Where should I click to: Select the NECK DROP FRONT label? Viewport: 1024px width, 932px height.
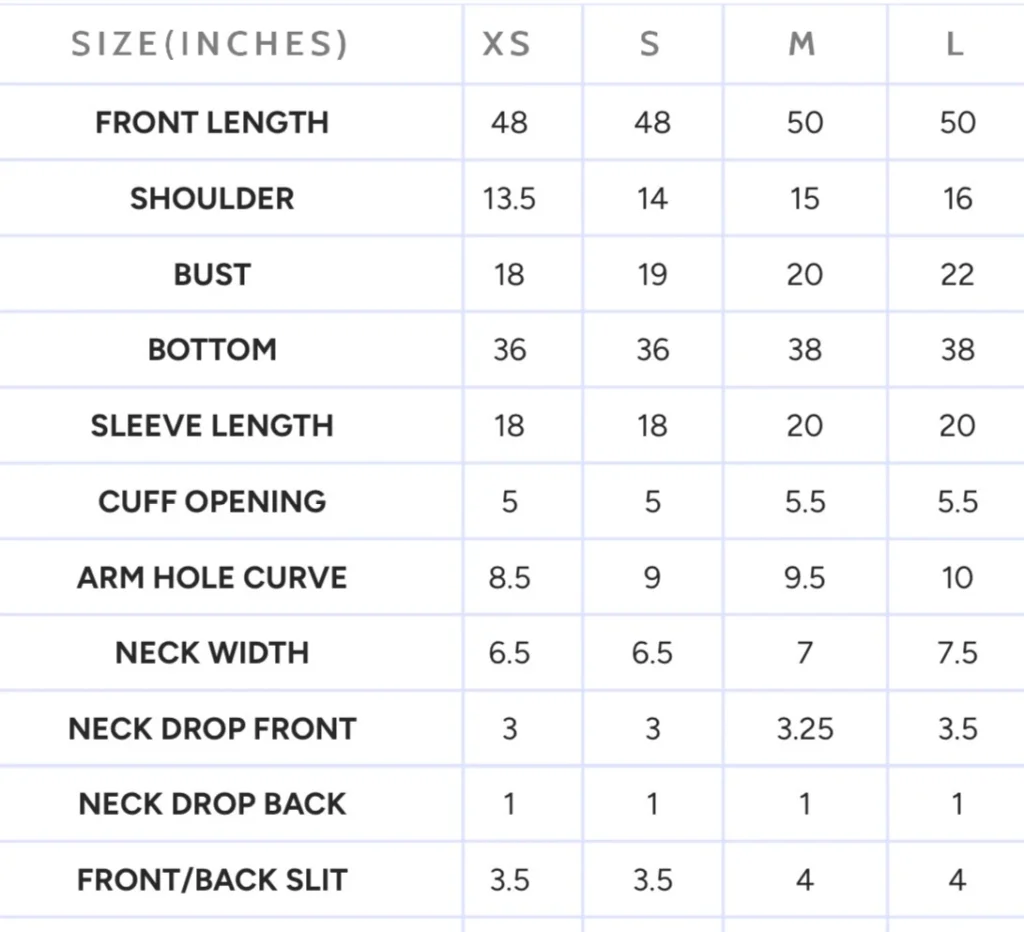click(x=212, y=729)
